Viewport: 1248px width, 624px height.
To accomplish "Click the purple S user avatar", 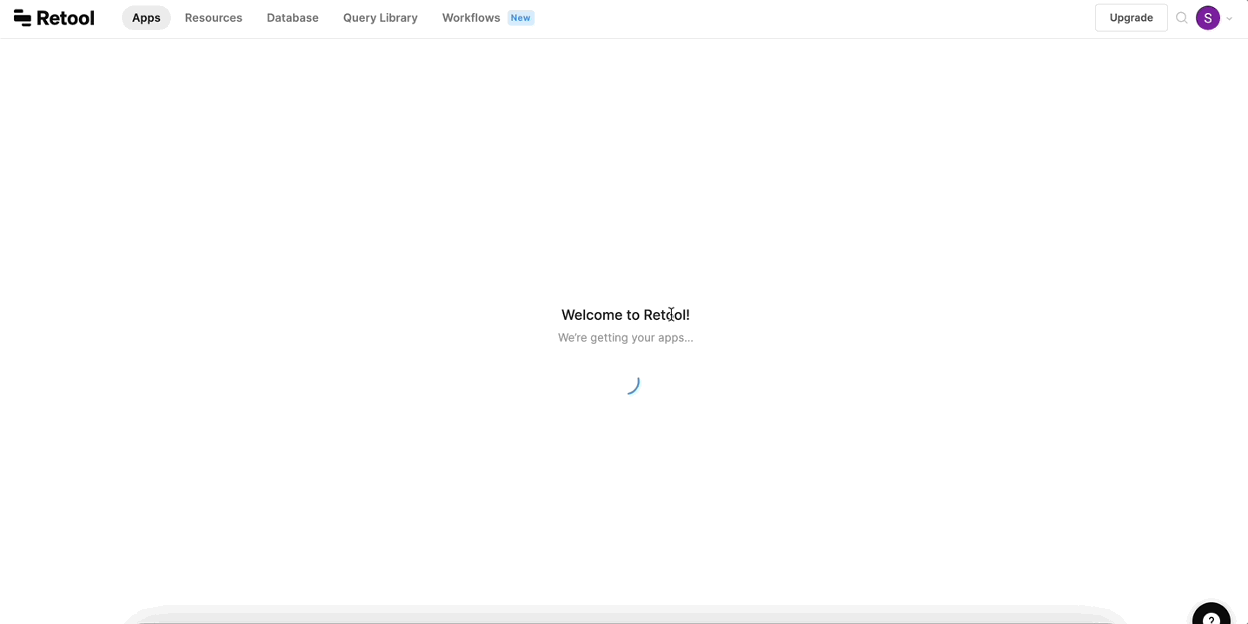I will 1208,18.
